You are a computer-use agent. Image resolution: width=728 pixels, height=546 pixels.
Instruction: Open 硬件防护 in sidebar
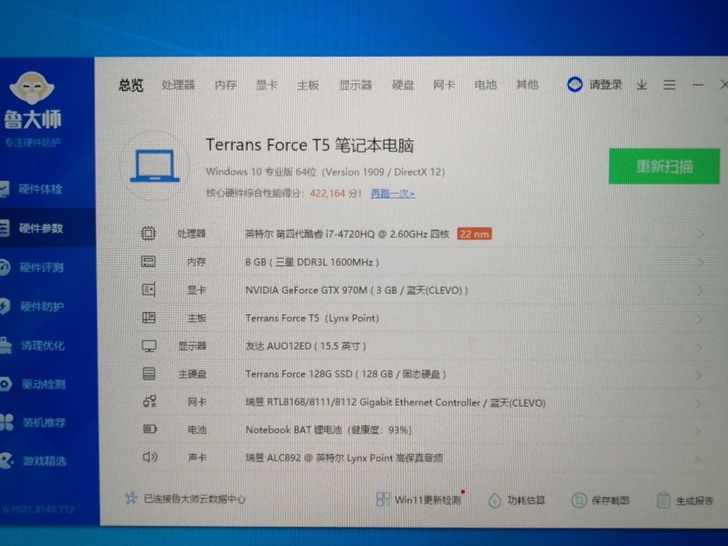tap(42, 306)
